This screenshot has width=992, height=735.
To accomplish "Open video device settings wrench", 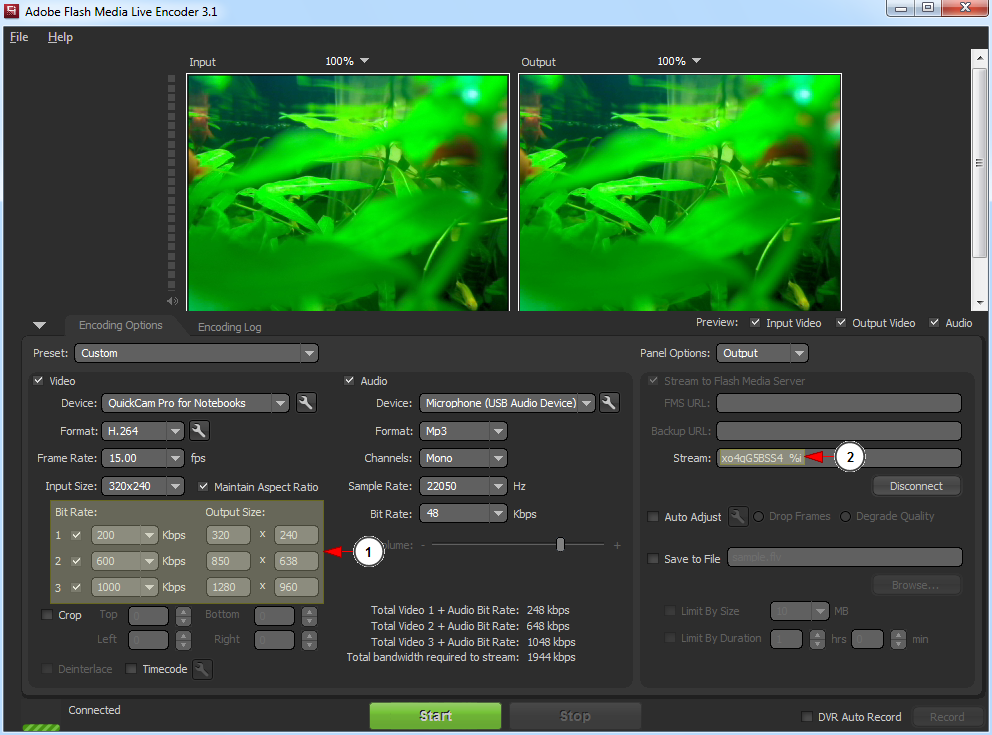I will (306, 403).
